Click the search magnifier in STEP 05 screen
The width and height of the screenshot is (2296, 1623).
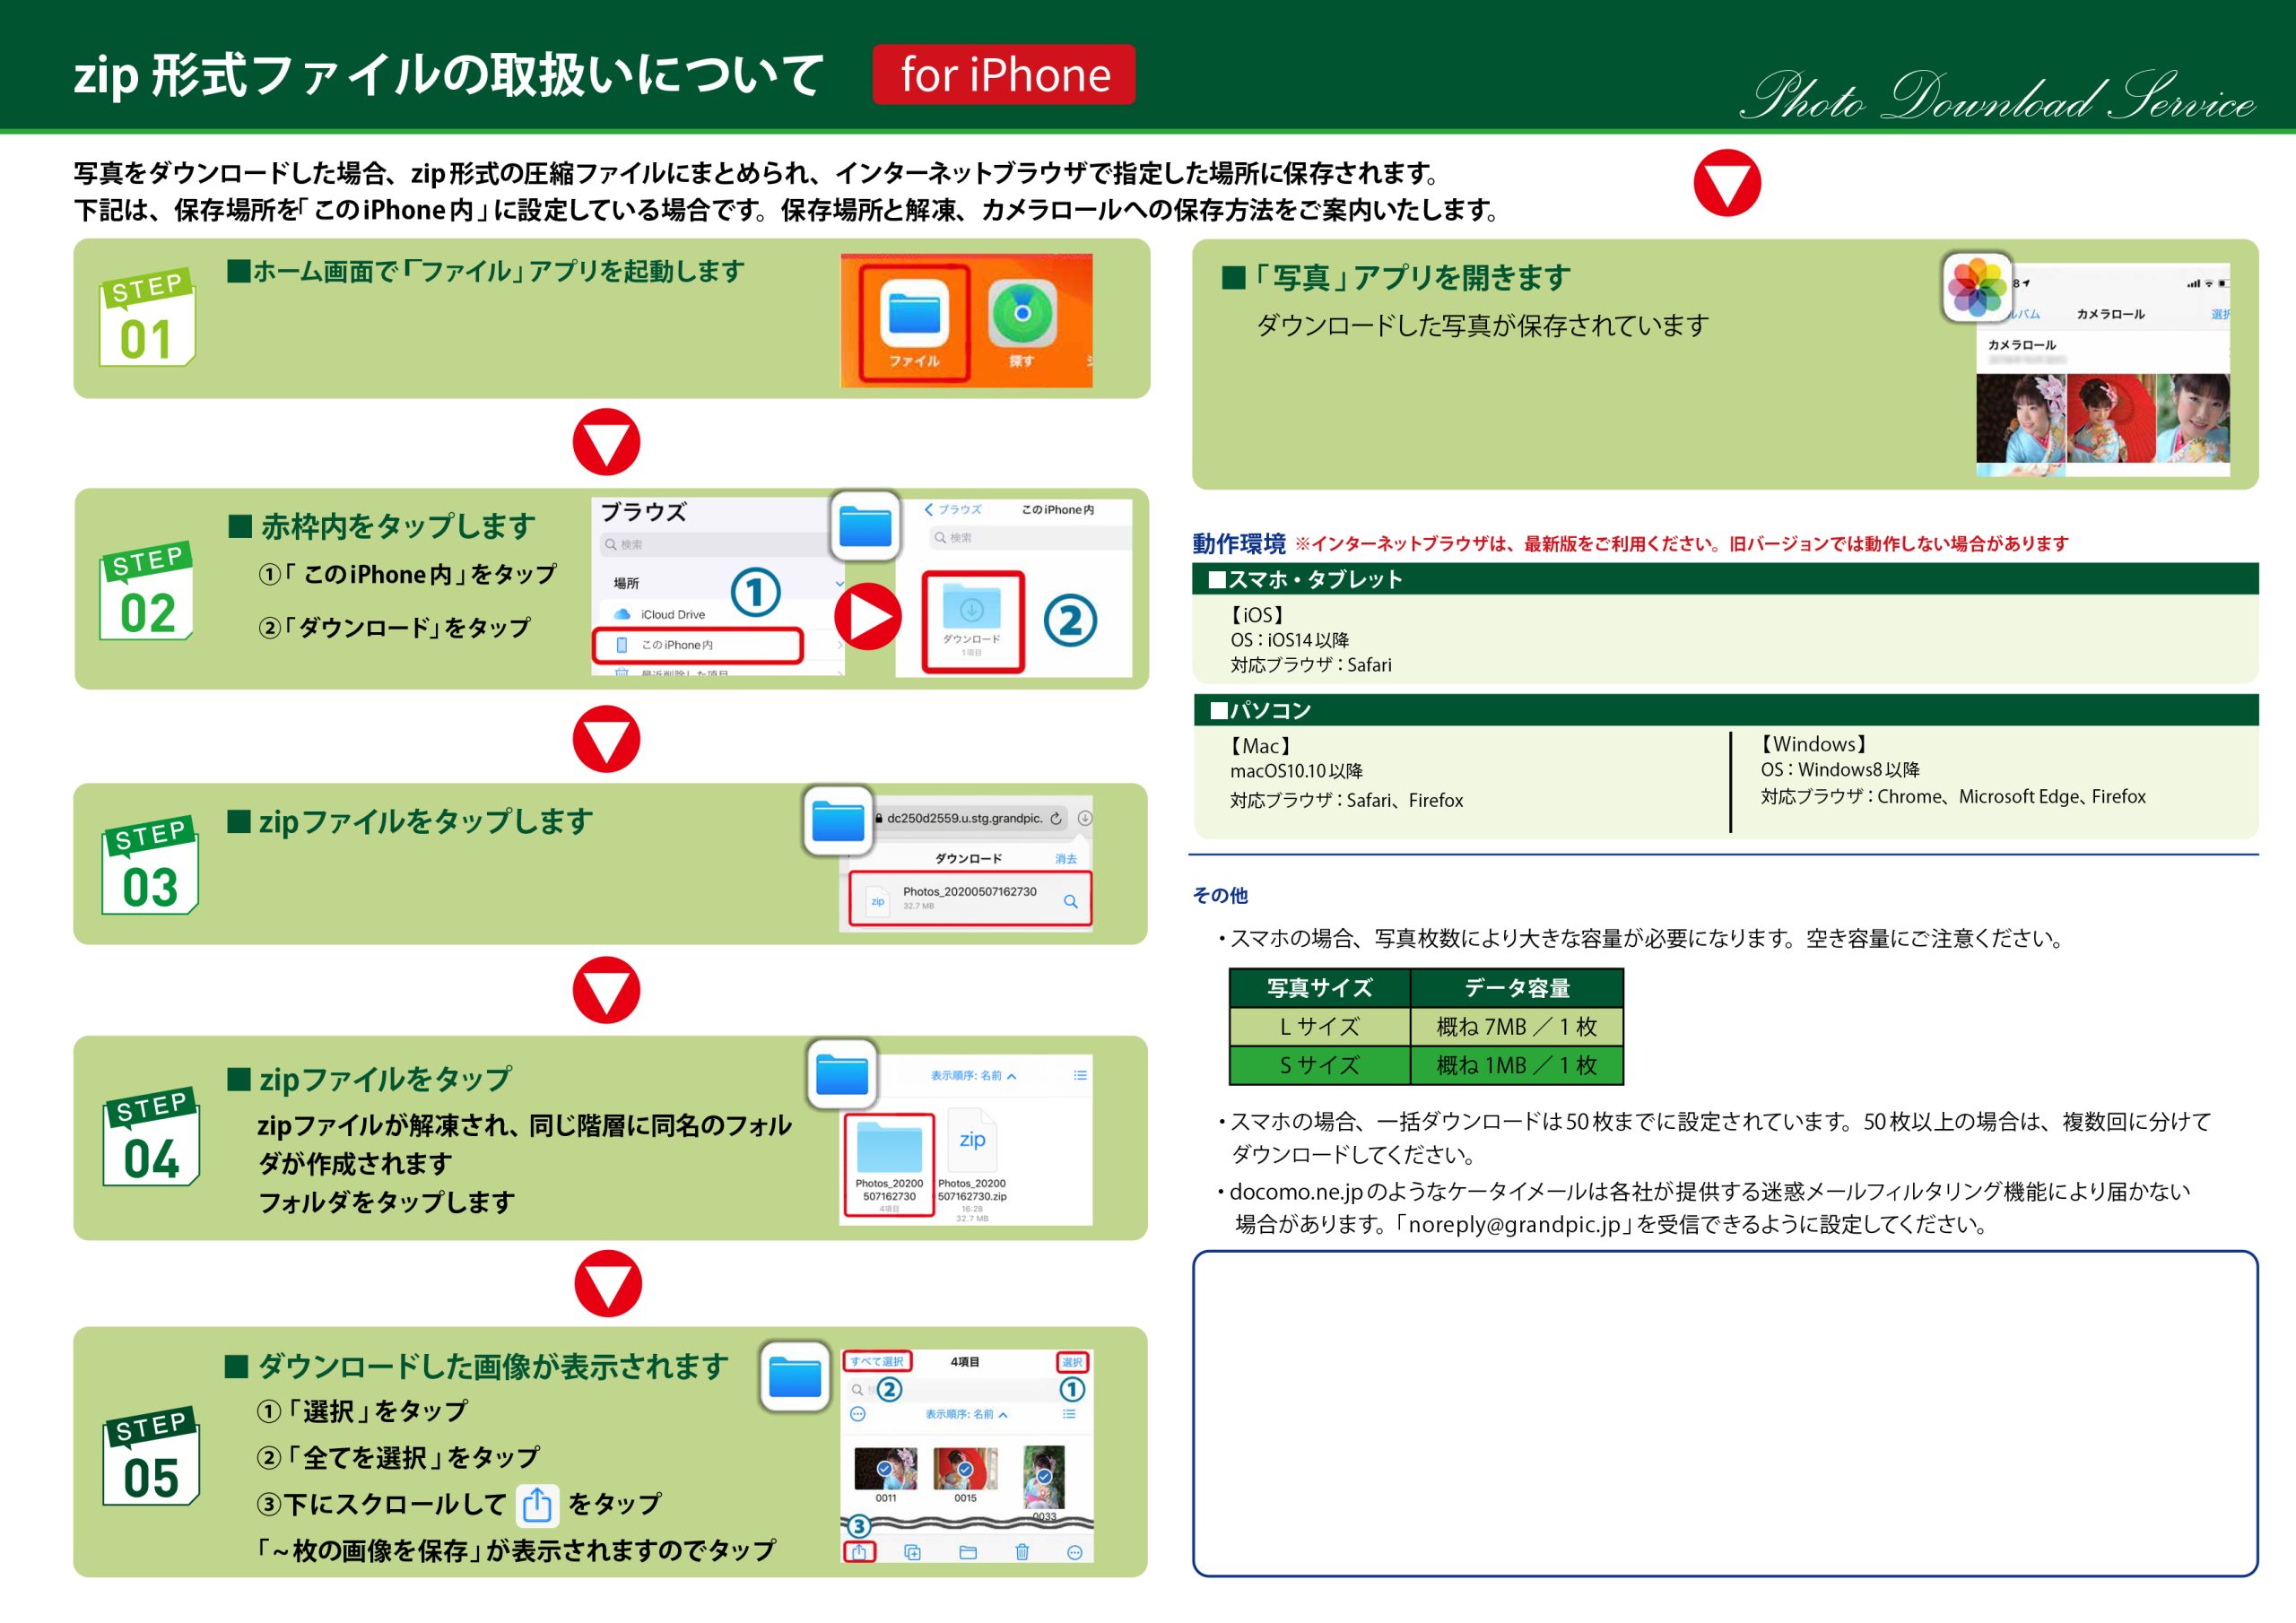pos(857,1390)
